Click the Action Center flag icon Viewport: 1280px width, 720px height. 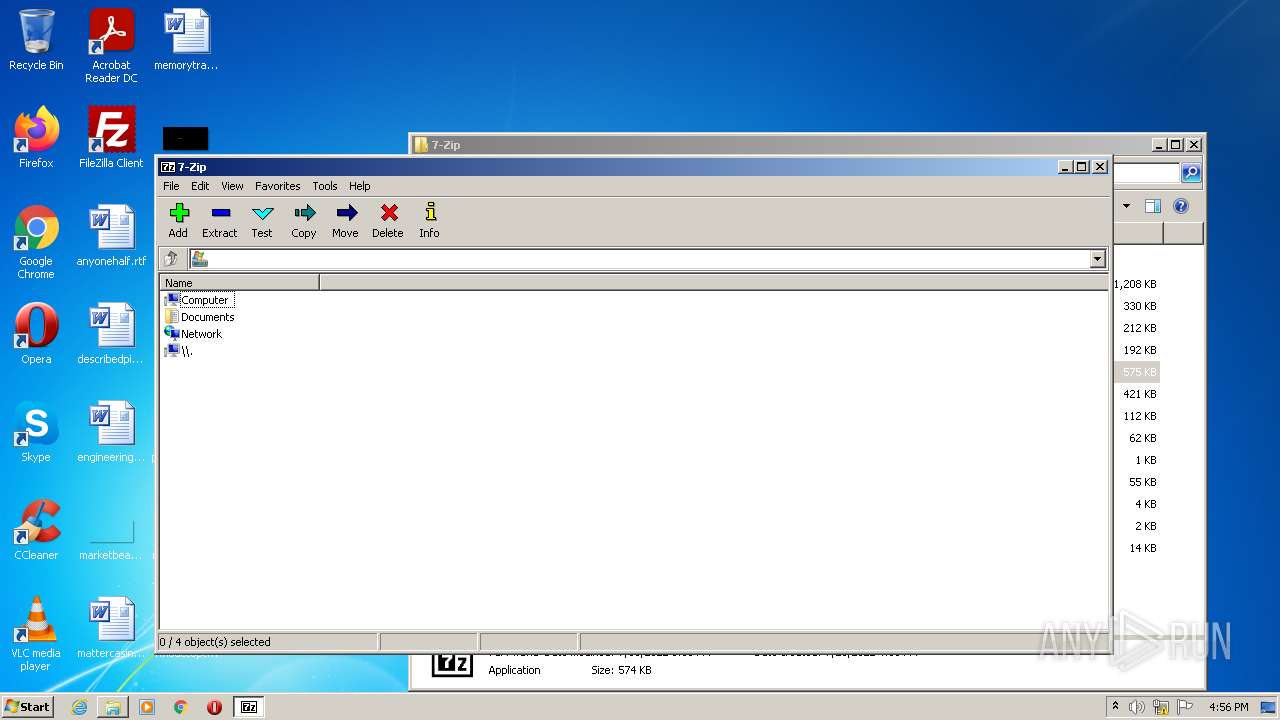(x=1187, y=707)
